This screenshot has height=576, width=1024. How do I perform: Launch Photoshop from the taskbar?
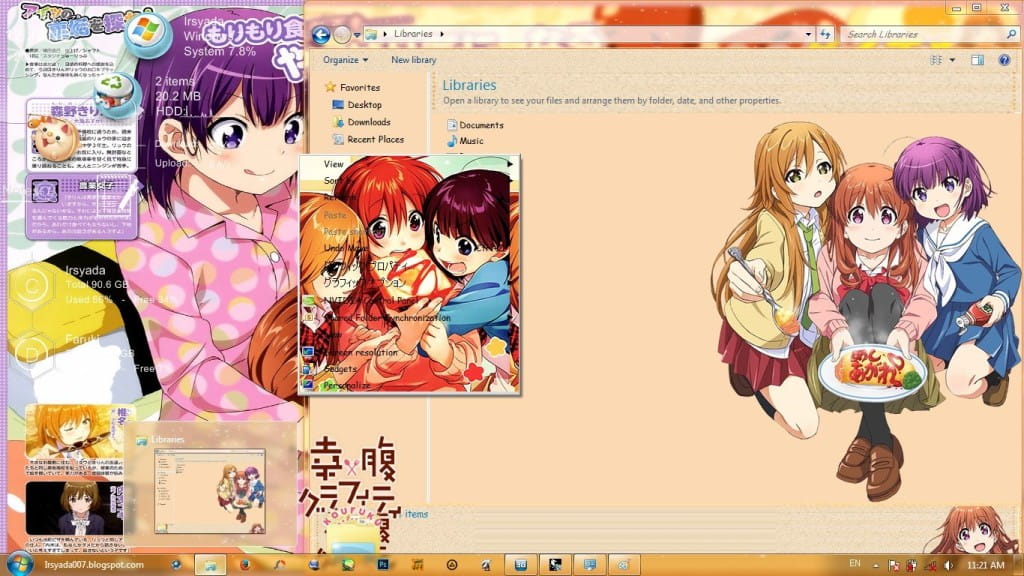coord(382,562)
